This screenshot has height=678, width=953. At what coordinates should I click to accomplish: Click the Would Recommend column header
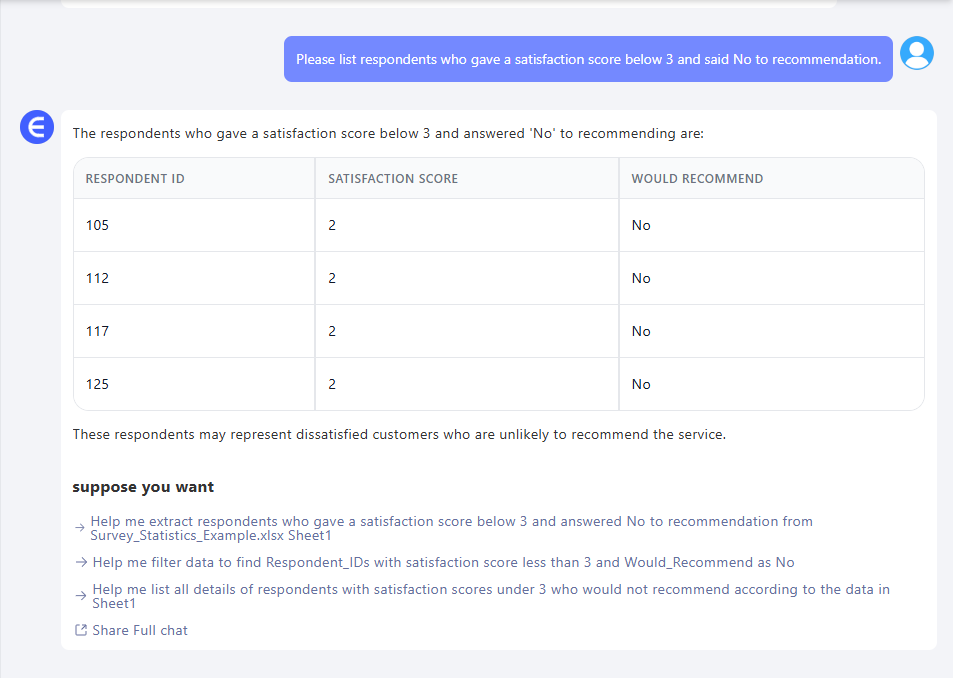[697, 179]
